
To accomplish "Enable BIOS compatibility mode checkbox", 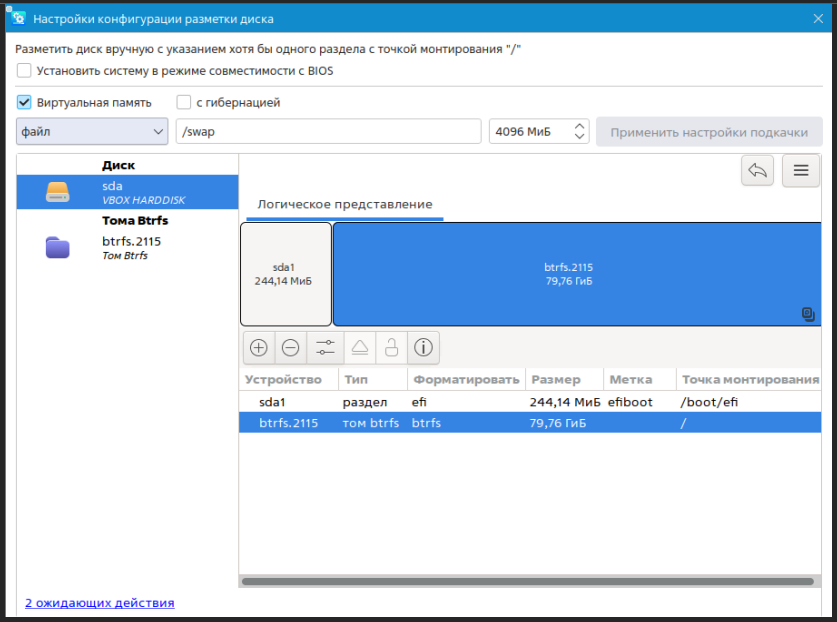I will 24,71.
